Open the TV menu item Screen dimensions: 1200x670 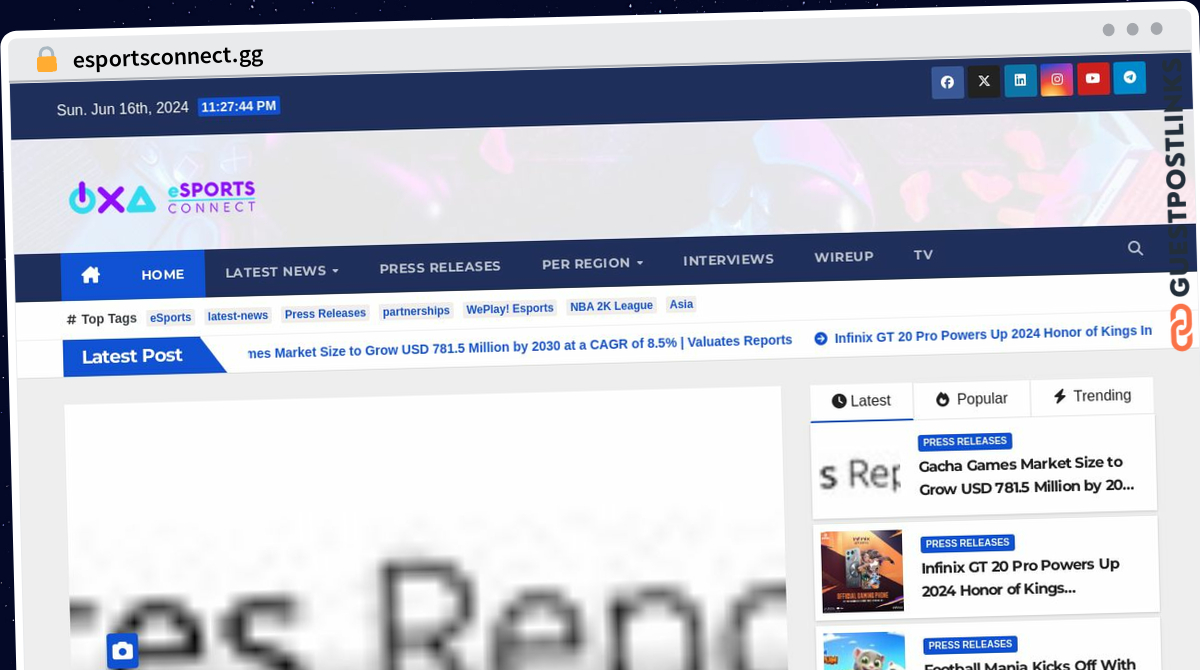pyautogui.click(x=923, y=255)
